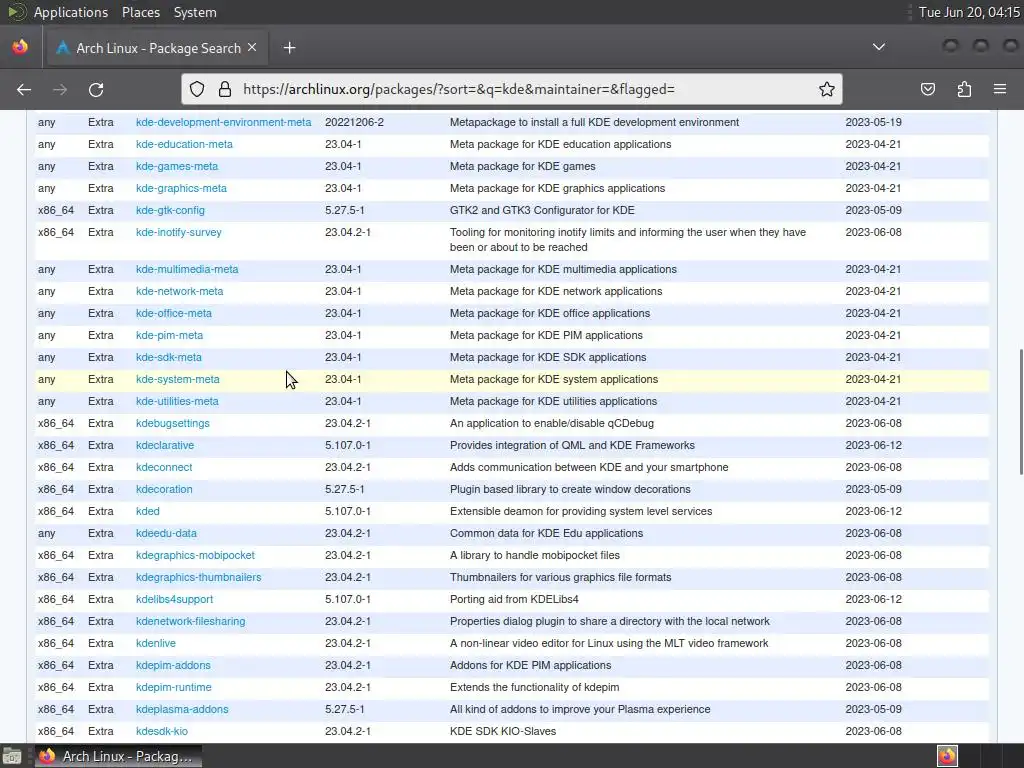Expand the list all tabs chevron
This screenshot has height=768, width=1024.
pos(879,47)
